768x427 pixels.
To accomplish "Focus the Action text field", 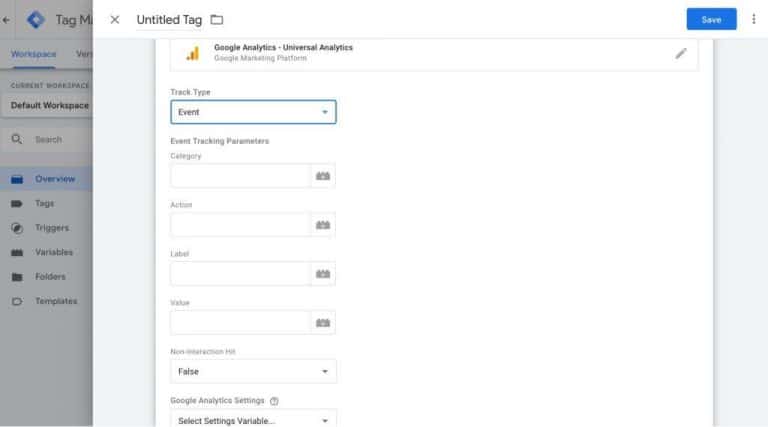I will (240, 225).
